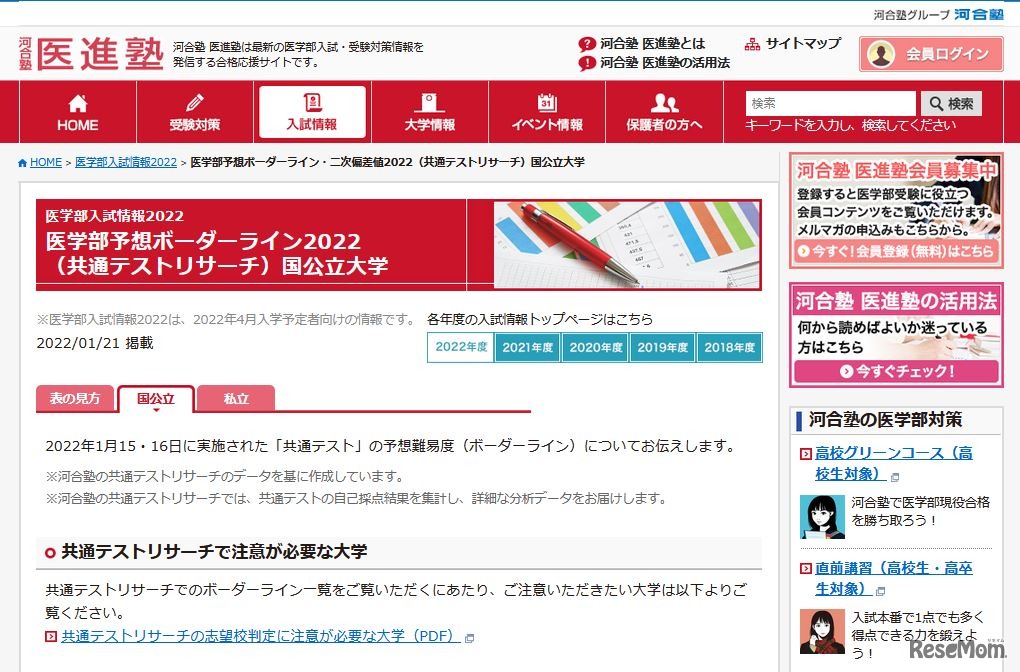Follow the HOME breadcrumb link
The height and width of the screenshot is (672, 1020).
point(46,163)
